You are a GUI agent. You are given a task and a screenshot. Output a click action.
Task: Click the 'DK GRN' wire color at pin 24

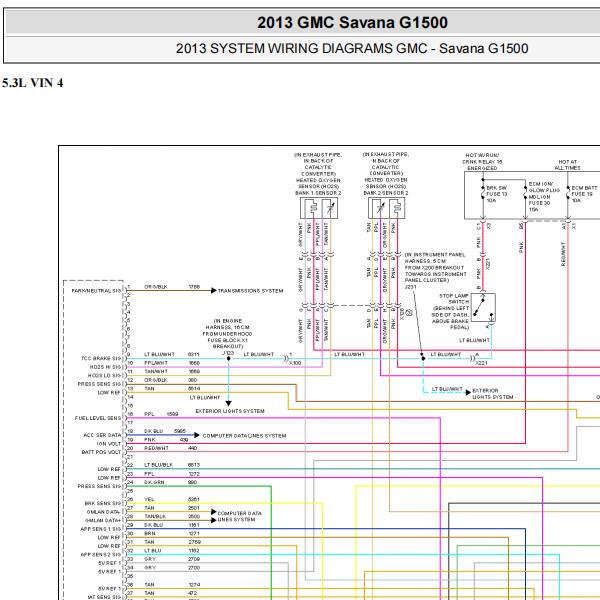point(154,483)
